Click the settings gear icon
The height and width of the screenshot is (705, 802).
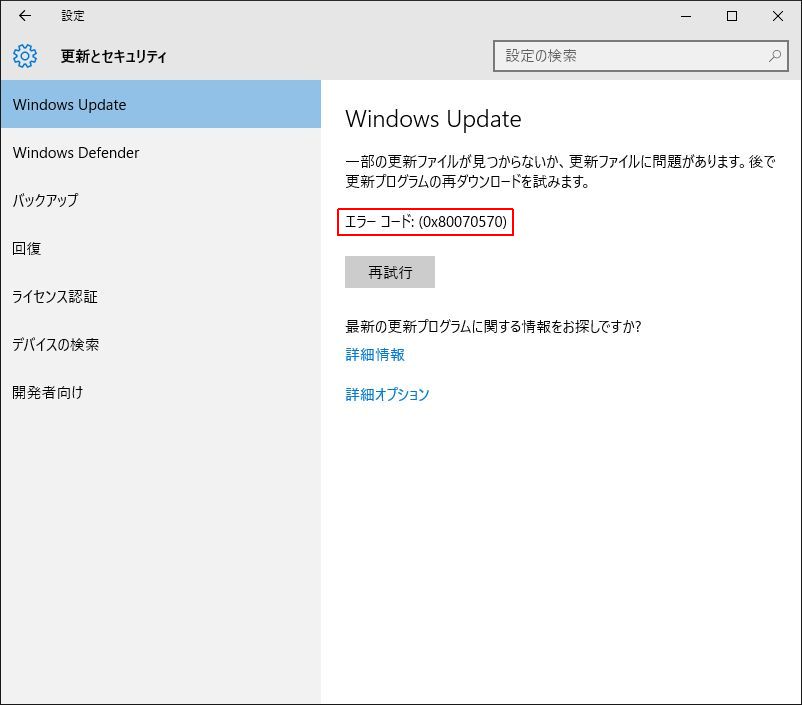pyautogui.click(x=25, y=56)
